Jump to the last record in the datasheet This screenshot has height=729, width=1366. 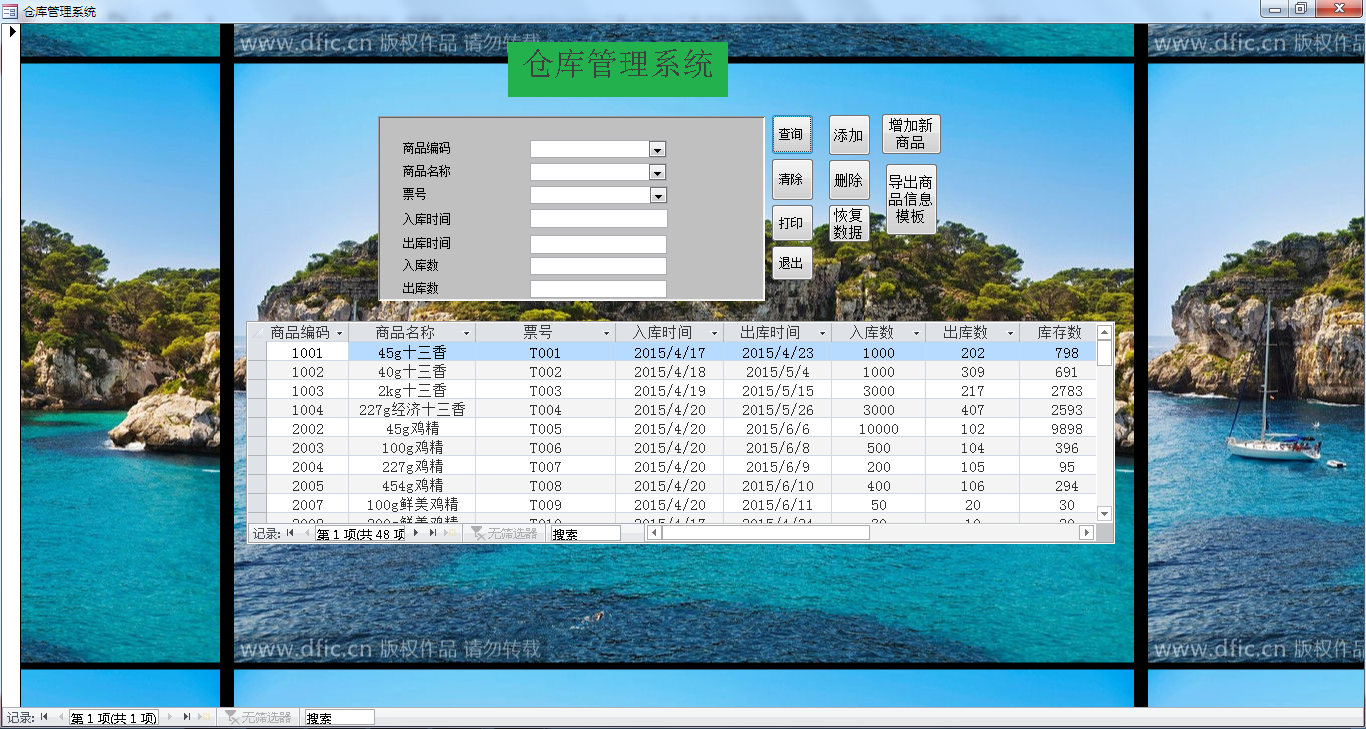coord(432,533)
